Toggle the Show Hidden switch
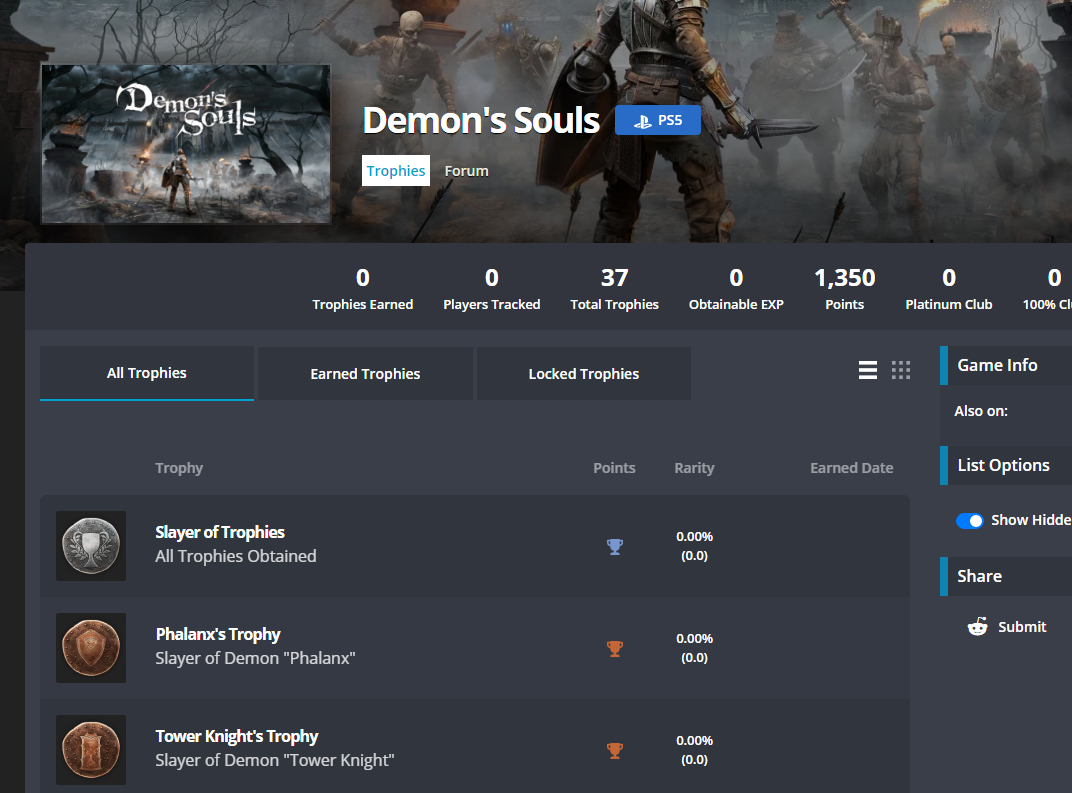 click(x=969, y=520)
